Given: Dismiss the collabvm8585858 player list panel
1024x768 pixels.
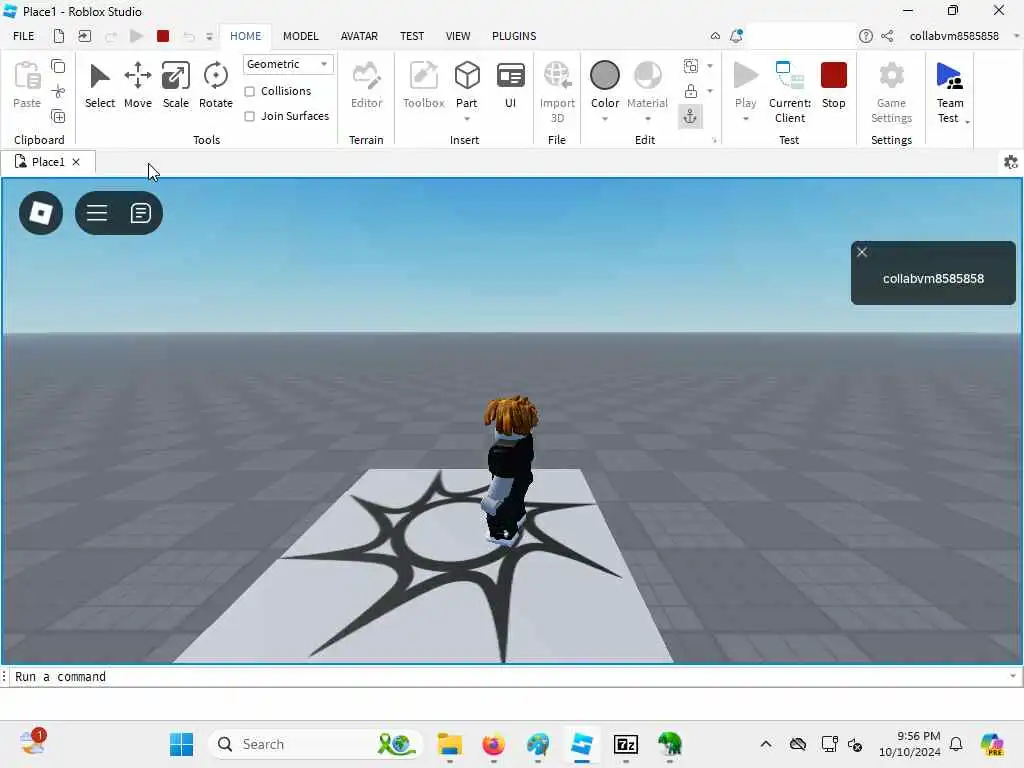Looking at the screenshot, I should point(862,252).
